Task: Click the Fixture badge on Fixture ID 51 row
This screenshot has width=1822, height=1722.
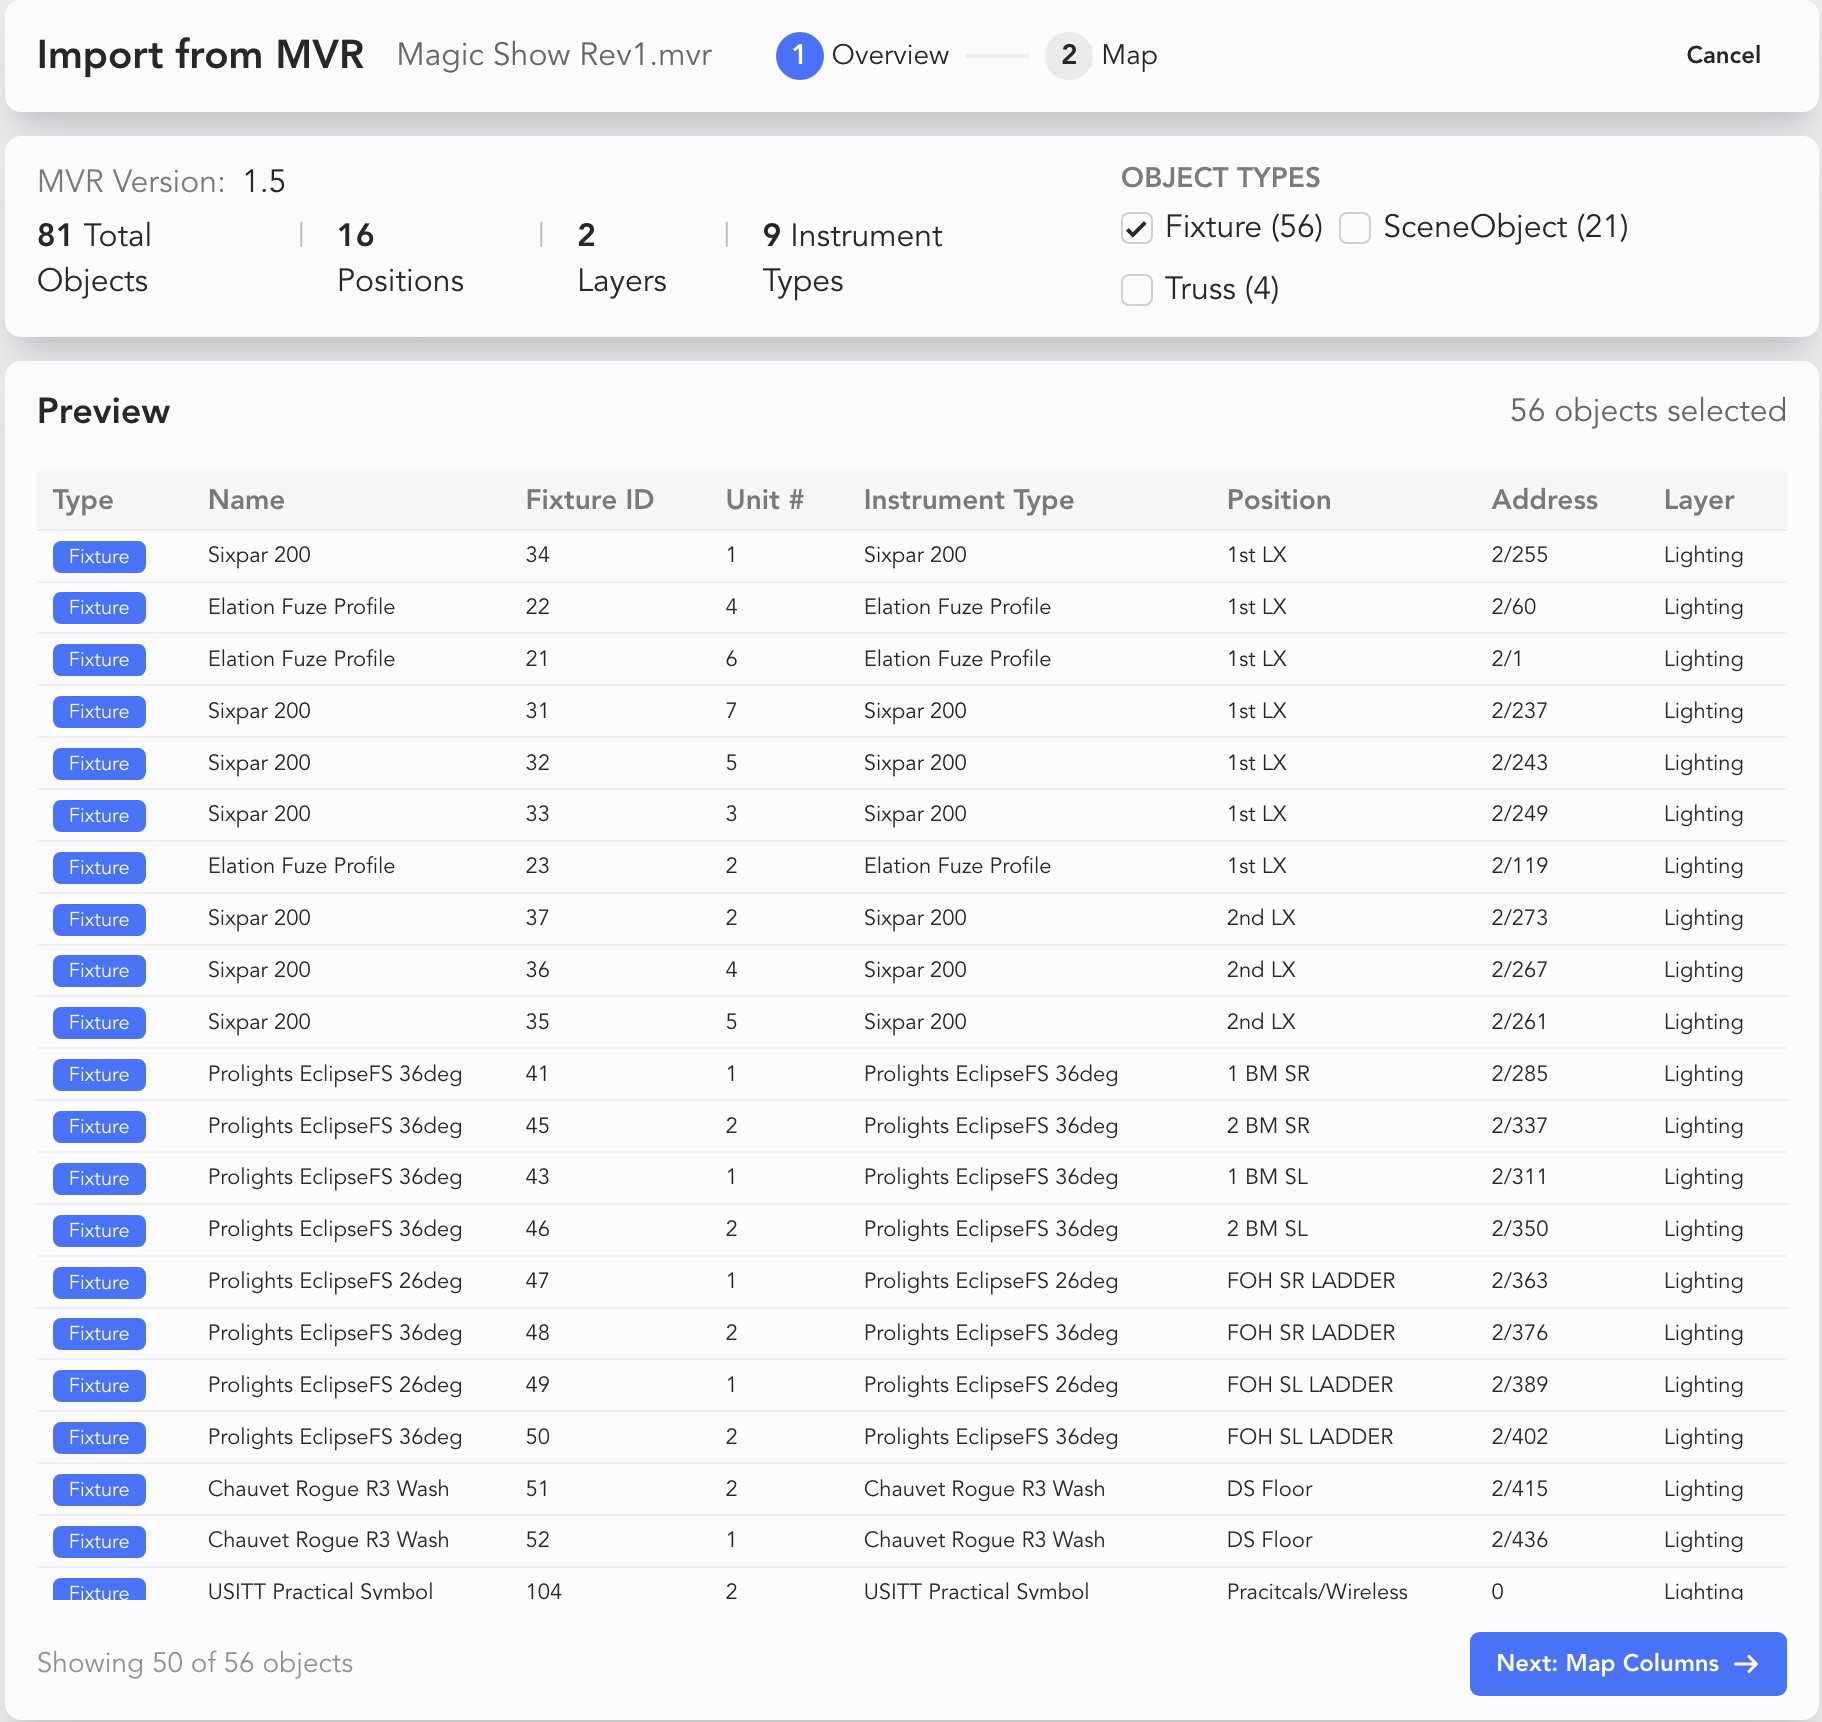Action: pyautogui.click(x=99, y=1490)
